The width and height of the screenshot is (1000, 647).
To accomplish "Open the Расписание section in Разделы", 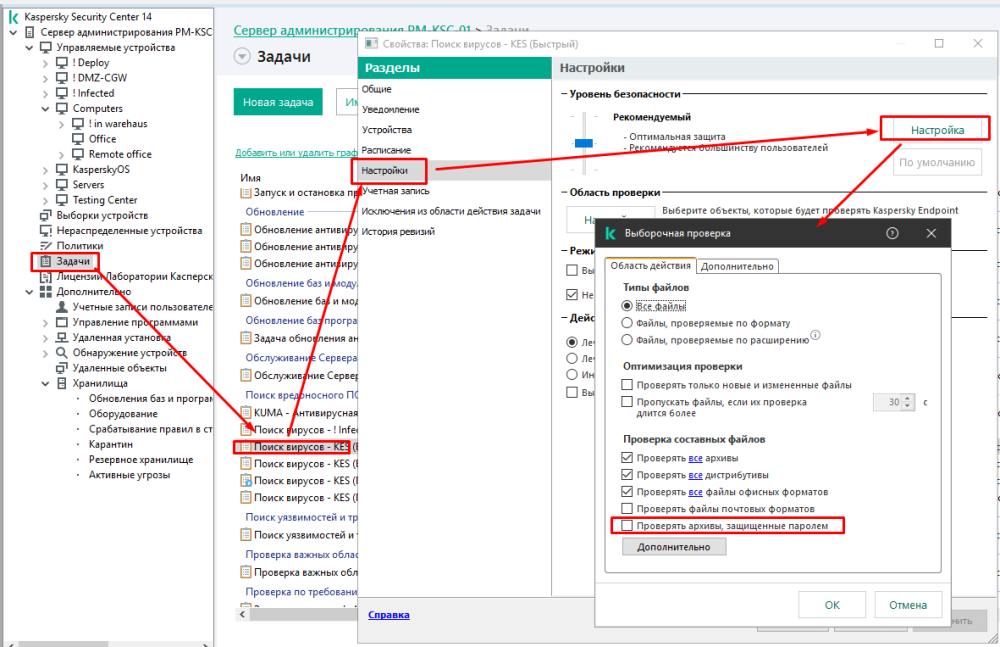I will [385, 150].
